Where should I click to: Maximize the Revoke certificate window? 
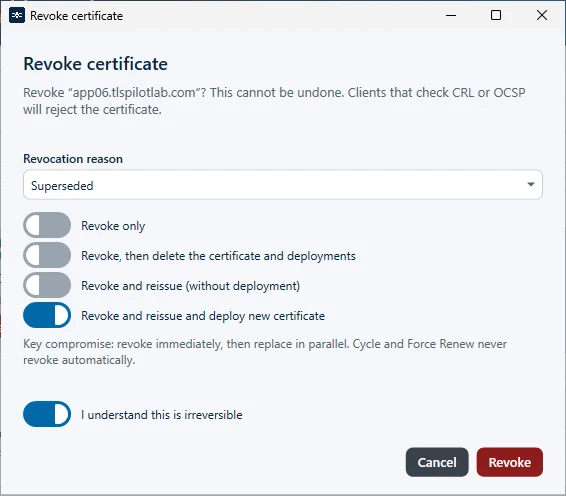coord(496,16)
